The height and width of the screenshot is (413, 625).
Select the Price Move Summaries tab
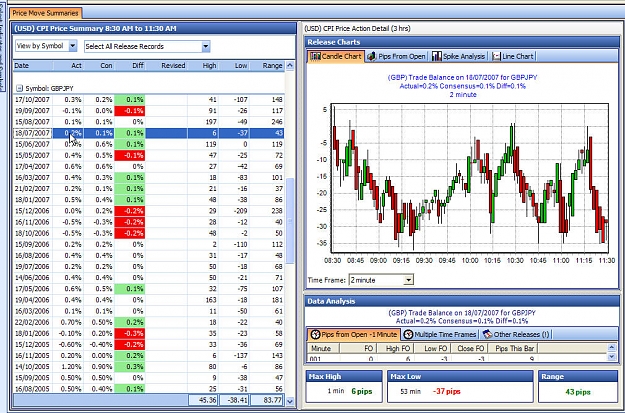coord(45,13)
